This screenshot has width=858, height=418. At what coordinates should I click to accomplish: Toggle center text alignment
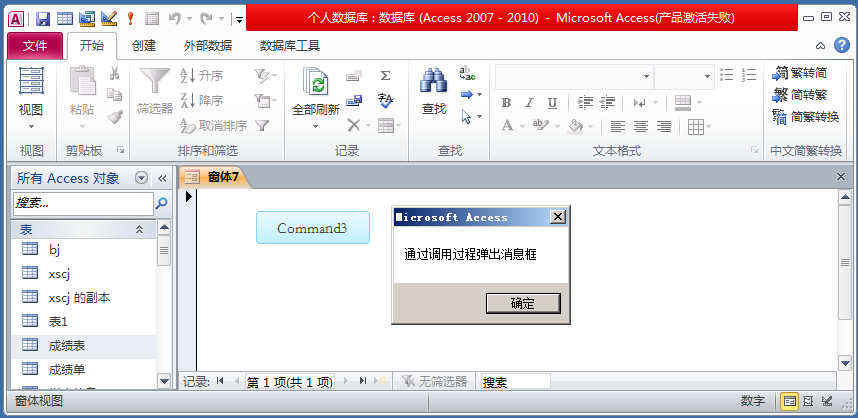pyautogui.click(x=641, y=127)
